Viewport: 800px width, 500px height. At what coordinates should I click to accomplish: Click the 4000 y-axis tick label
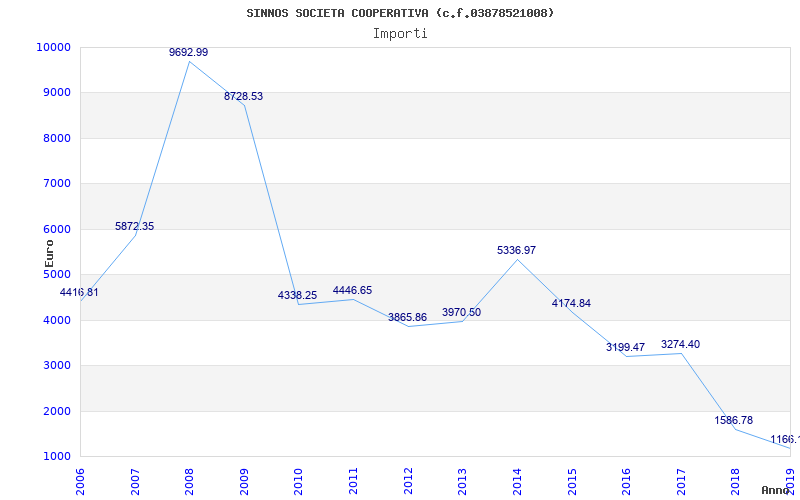click(56, 320)
